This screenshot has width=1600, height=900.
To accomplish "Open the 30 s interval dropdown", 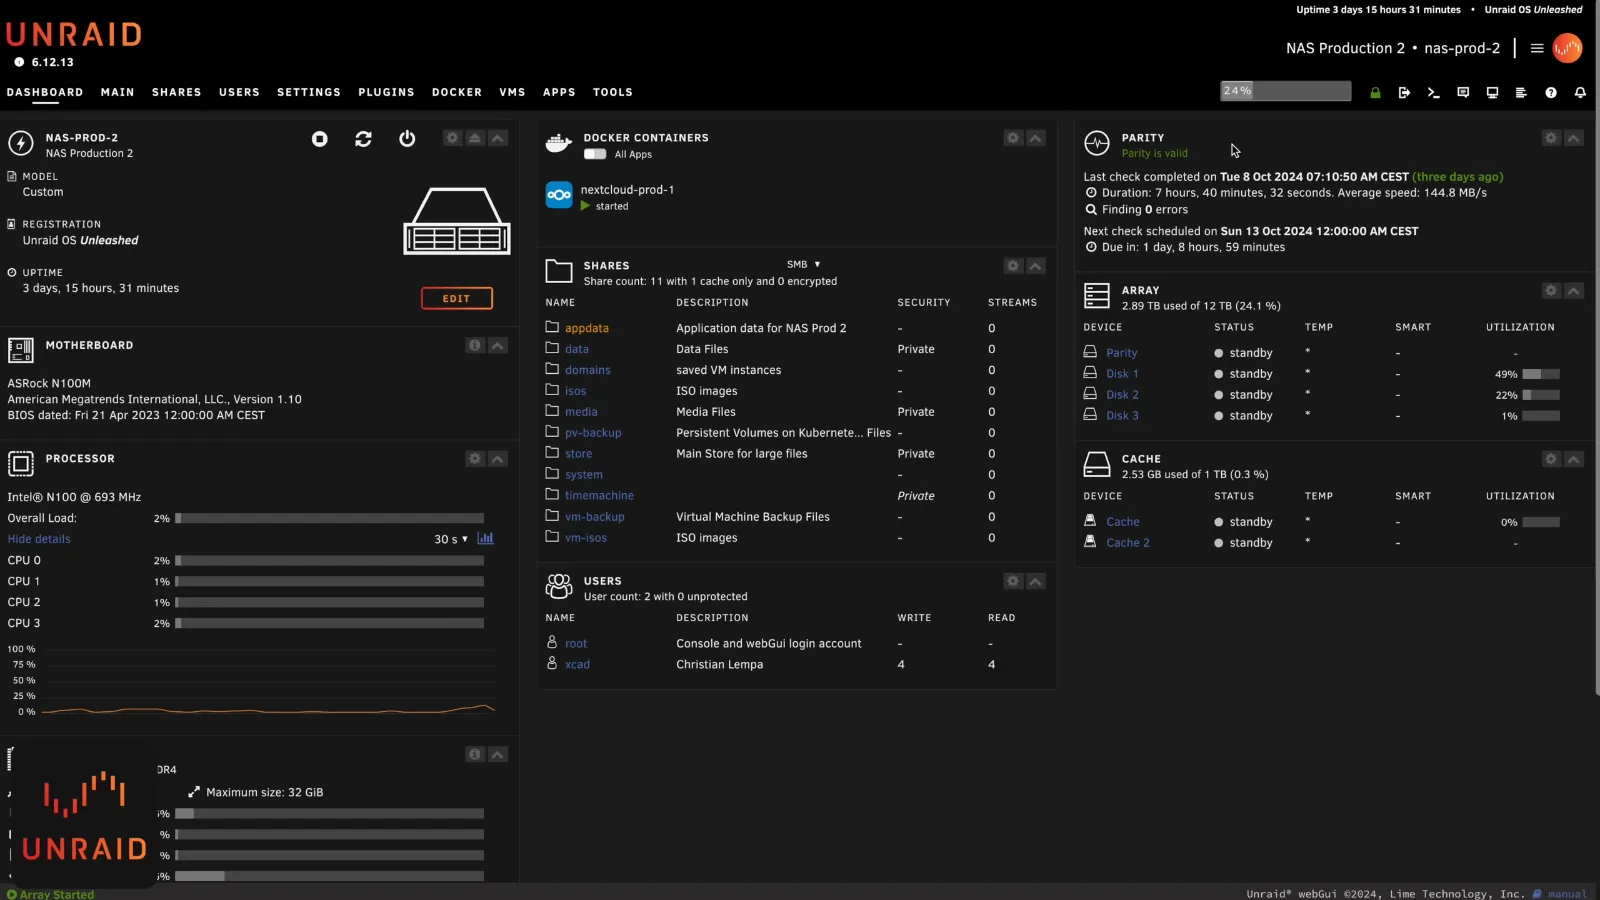I will (451, 539).
